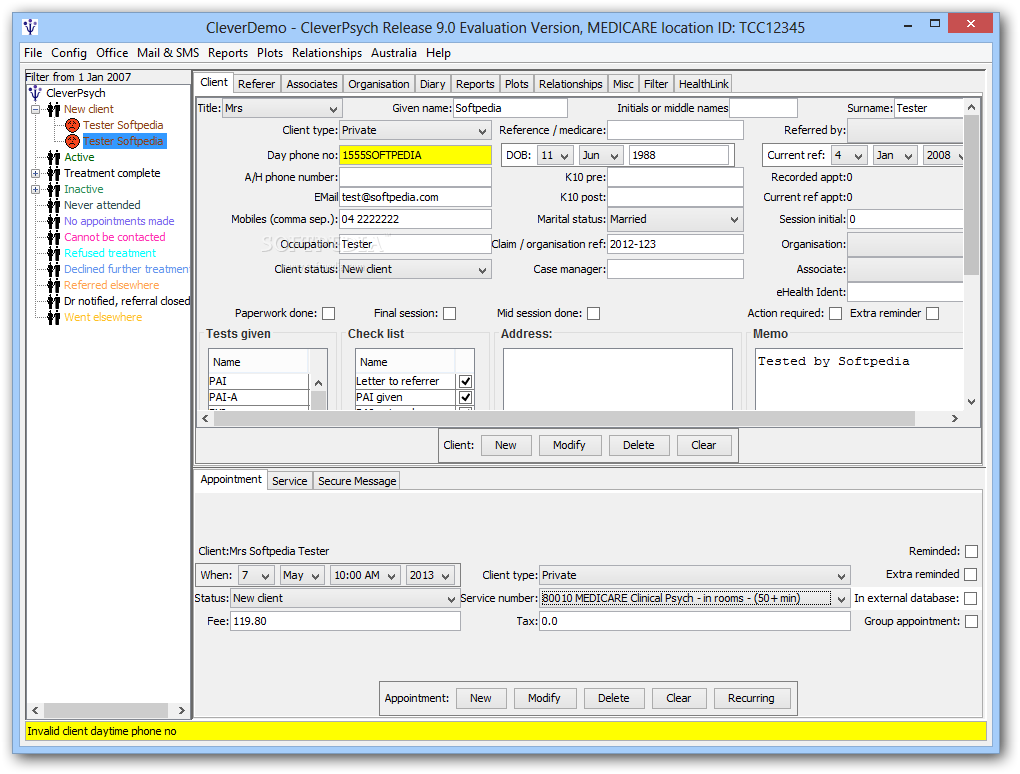
Task: Switch to the Referer tab
Action: click(256, 84)
